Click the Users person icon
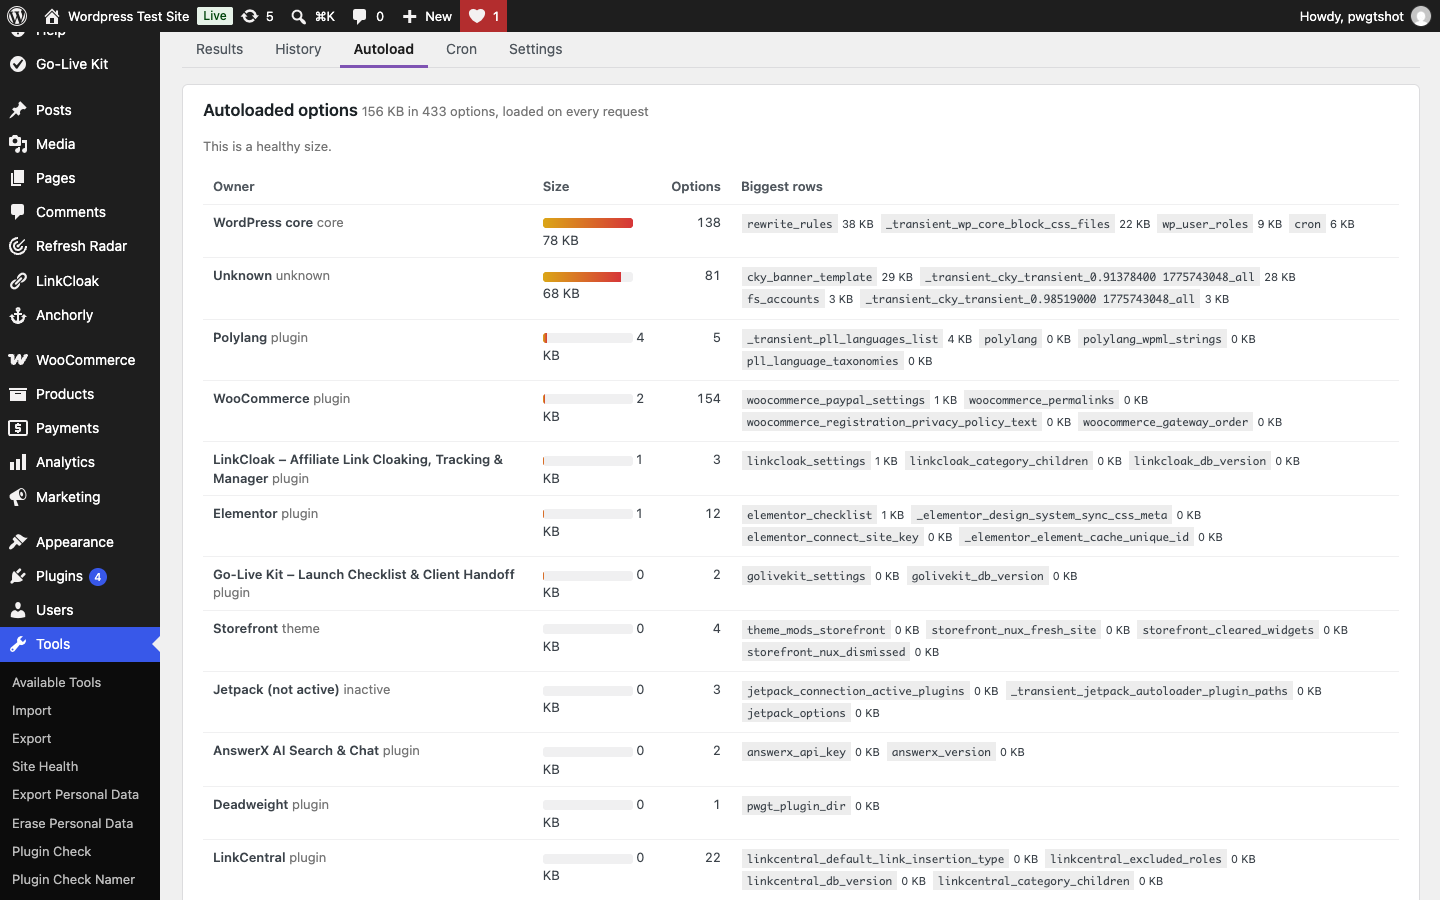Viewport: 1440px width, 900px height. tap(18, 610)
